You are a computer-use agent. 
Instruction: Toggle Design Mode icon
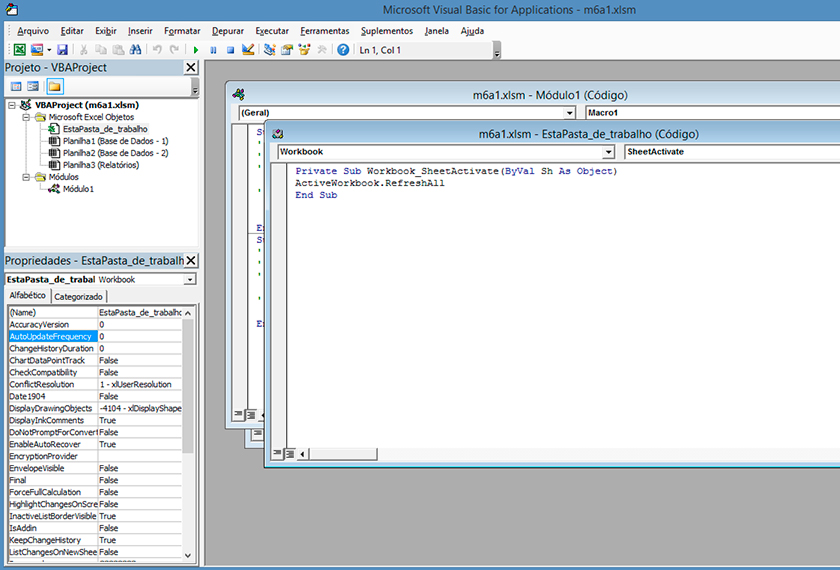[x=248, y=50]
